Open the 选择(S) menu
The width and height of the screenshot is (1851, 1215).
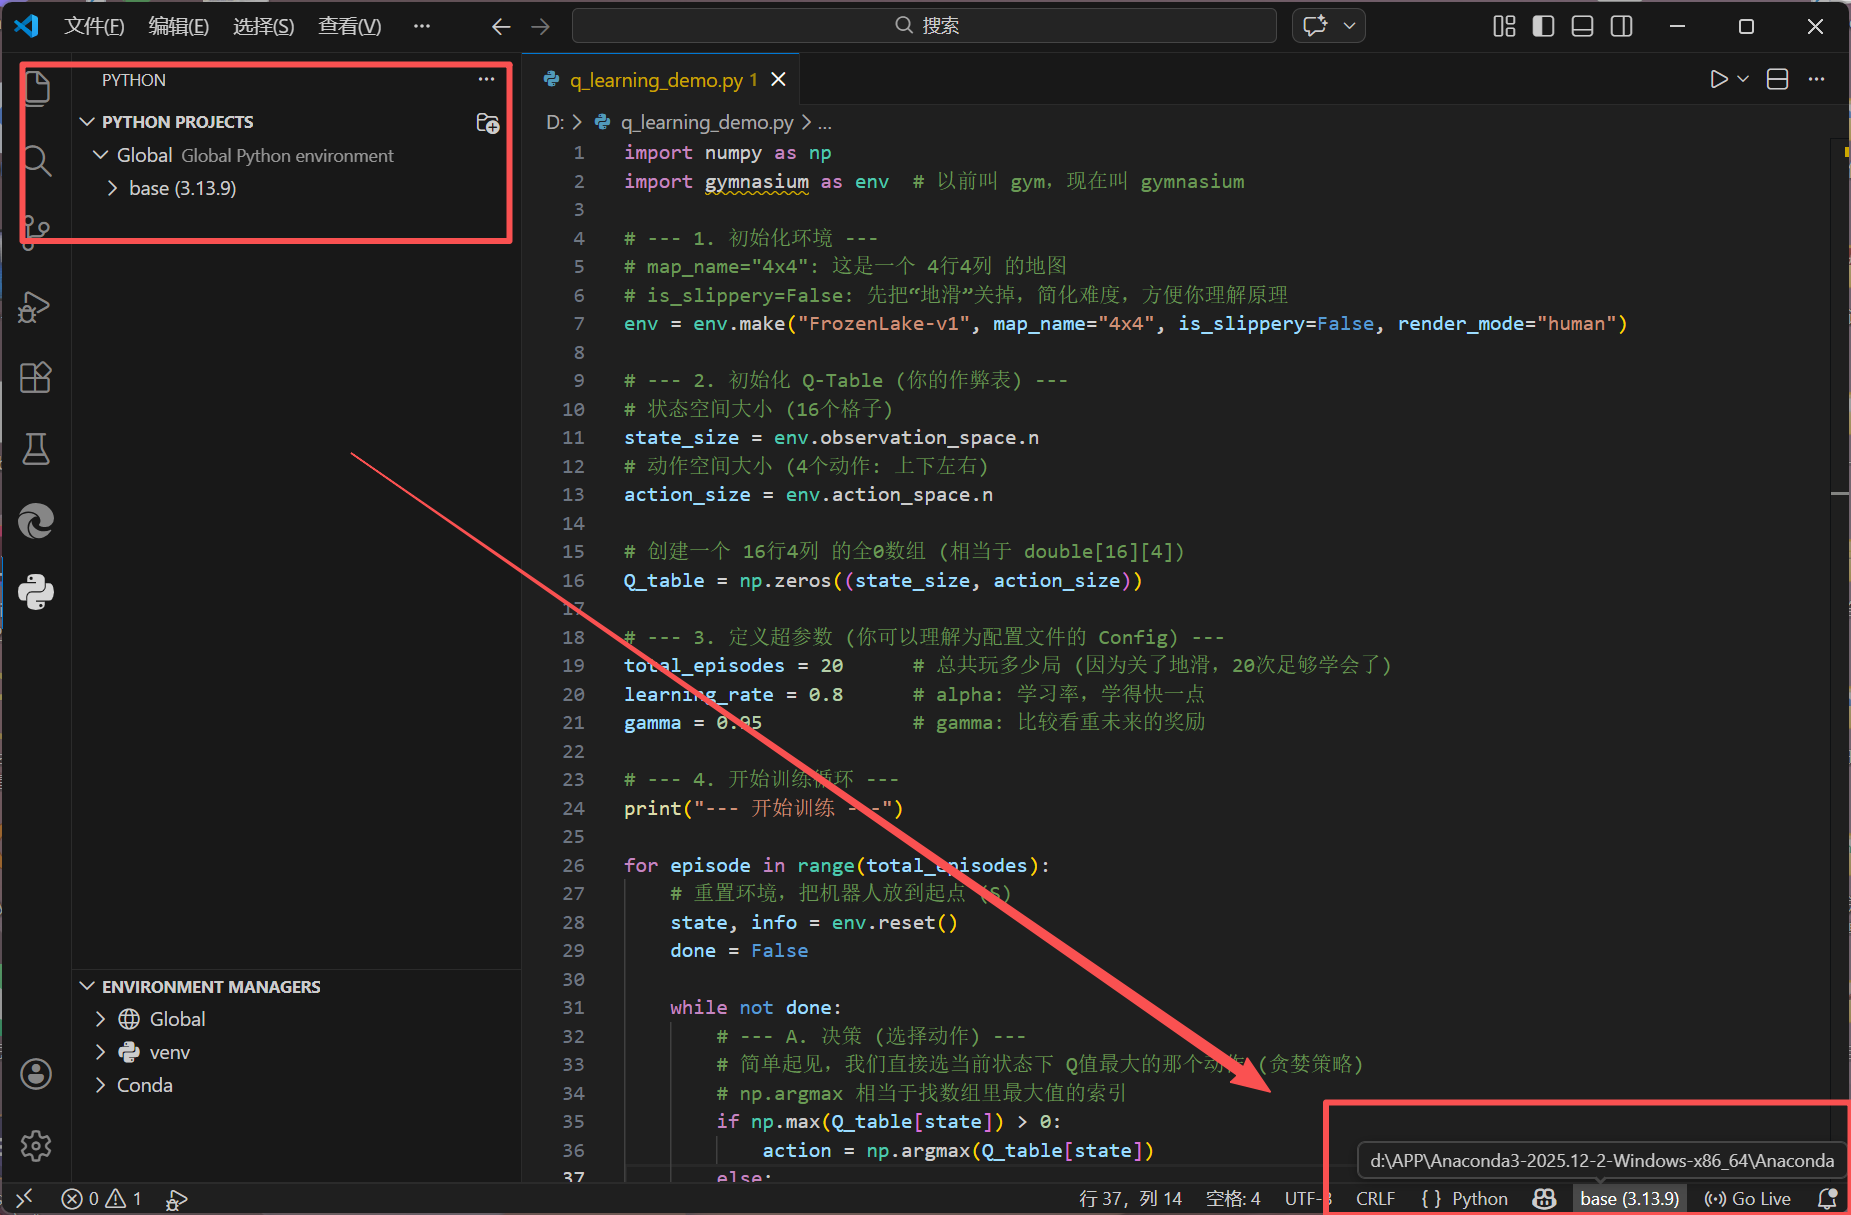pos(264,26)
